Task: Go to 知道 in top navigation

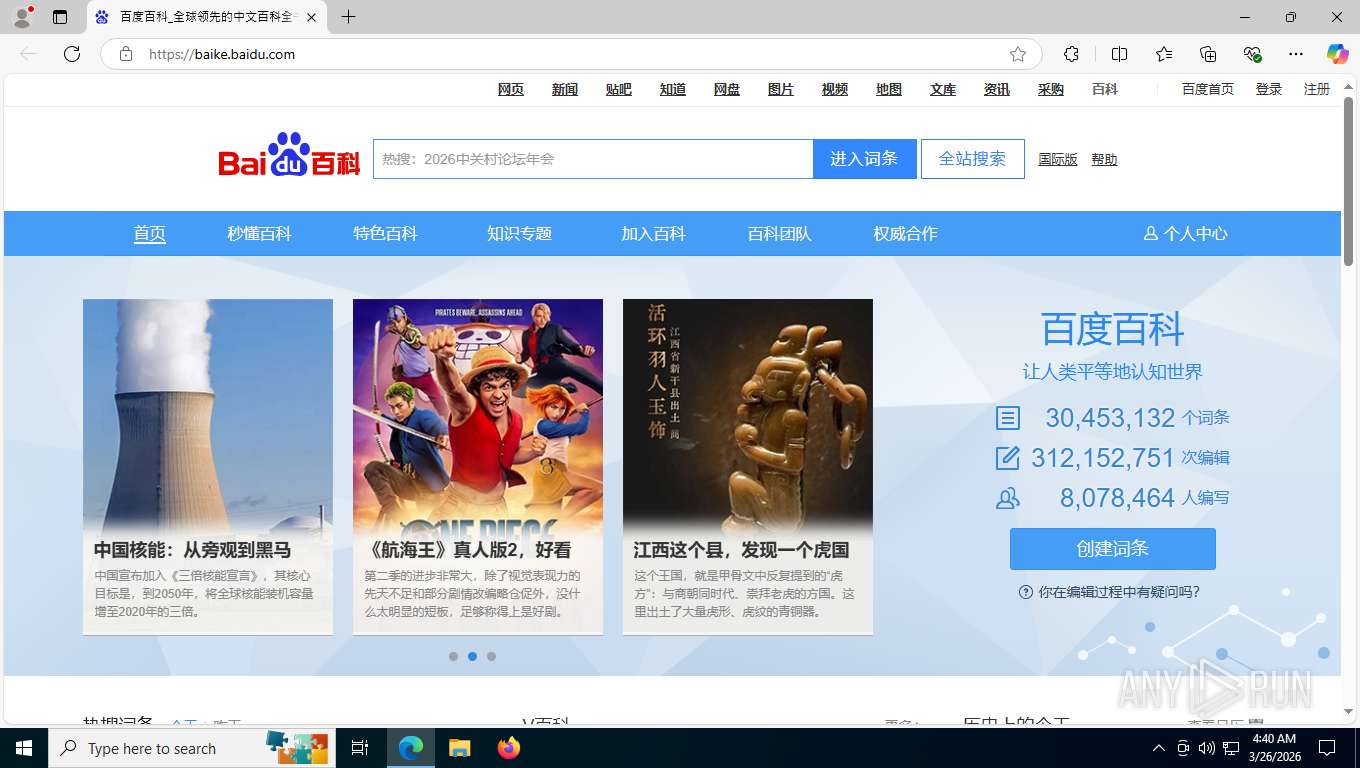Action: [x=673, y=89]
